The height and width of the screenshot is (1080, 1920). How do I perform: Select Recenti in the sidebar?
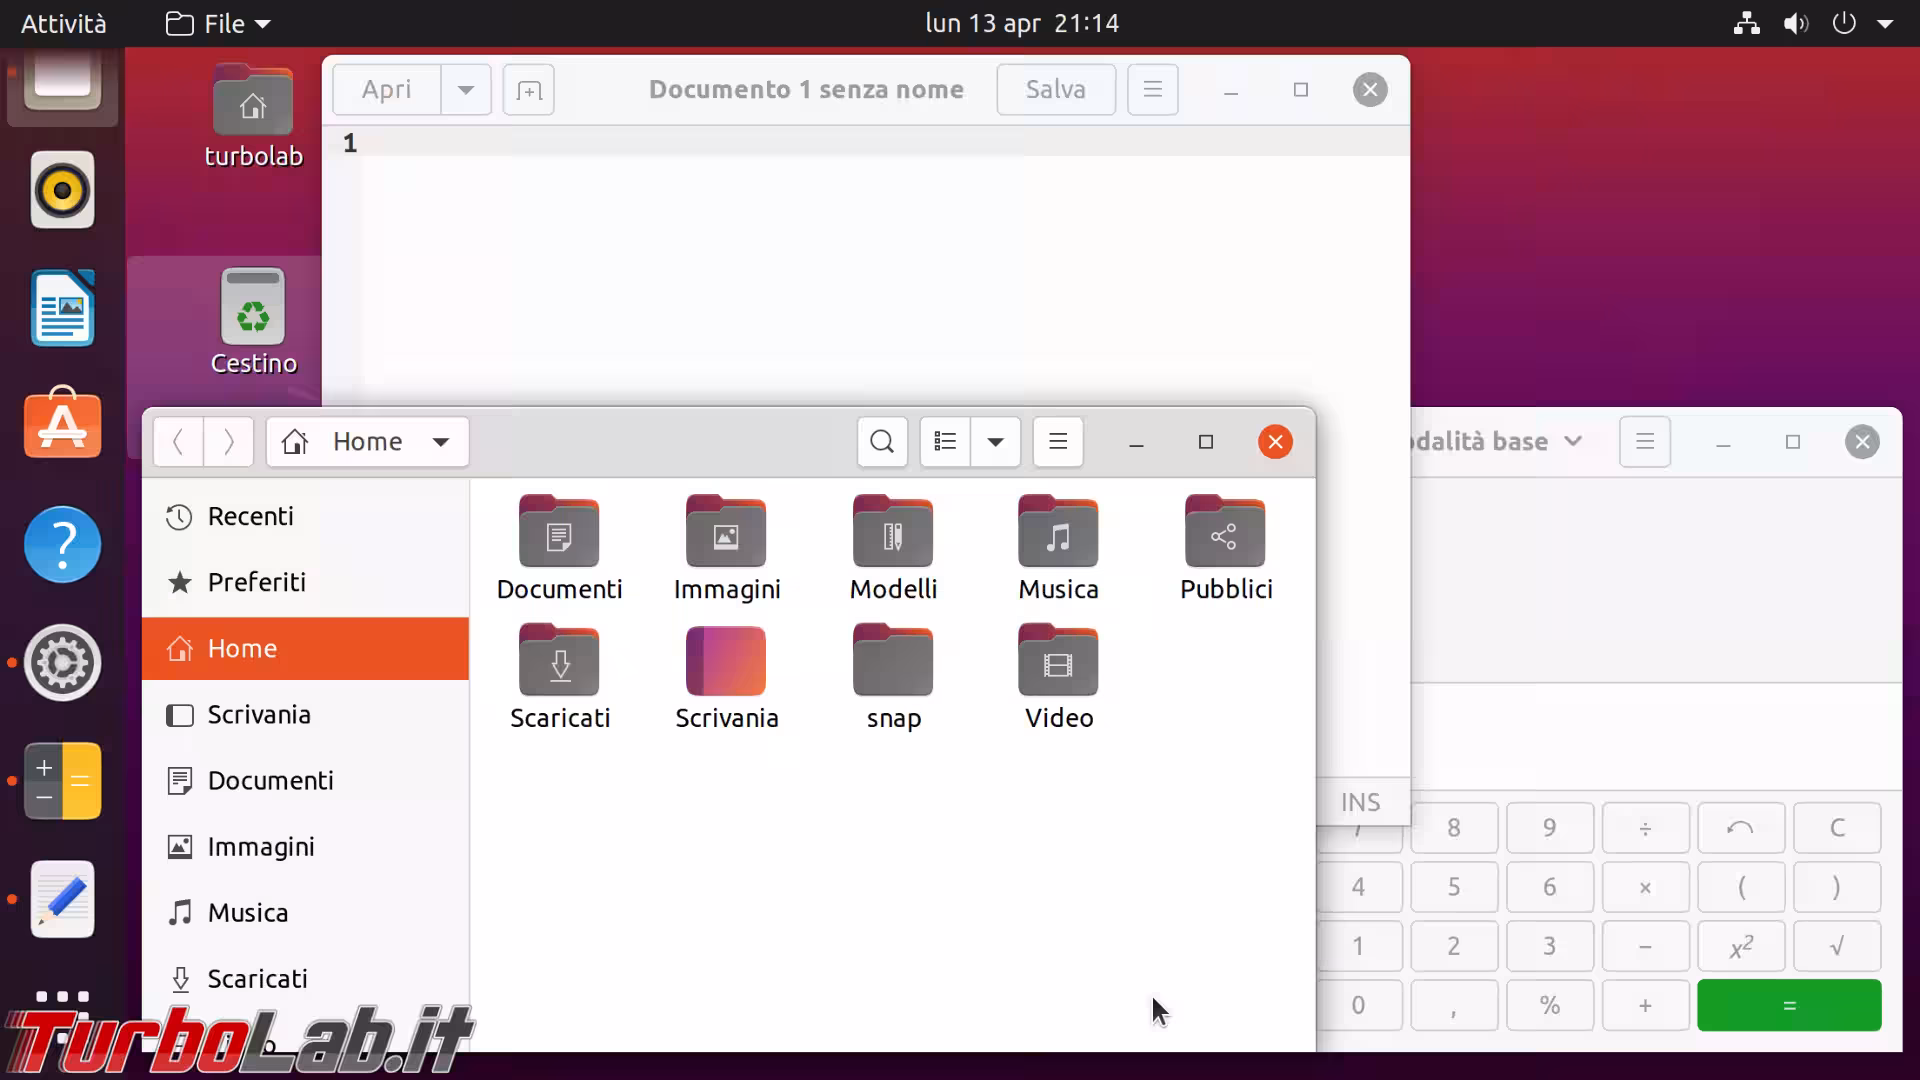click(250, 516)
